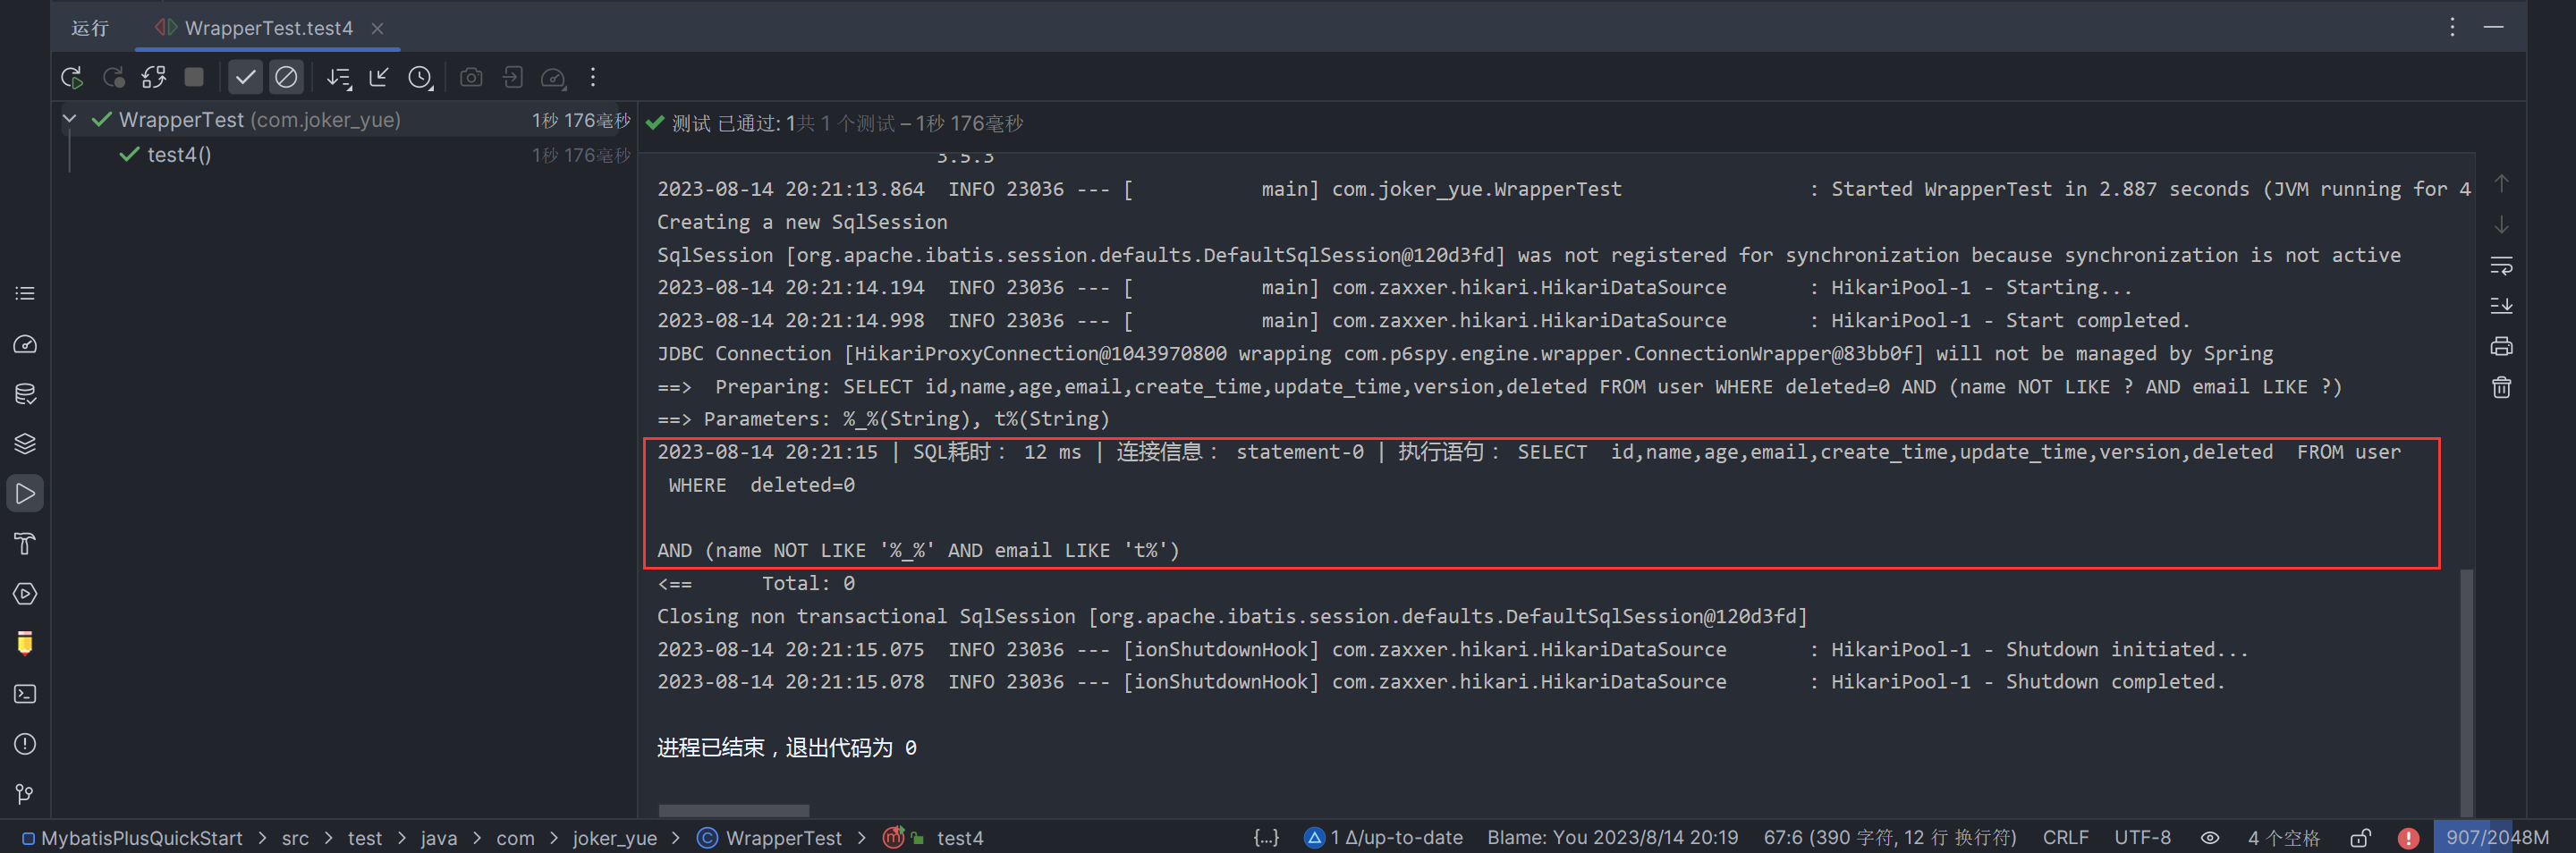Collapse the WrapperTest tree node
The width and height of the screenshot is (2576, 853).
point(69,120)
